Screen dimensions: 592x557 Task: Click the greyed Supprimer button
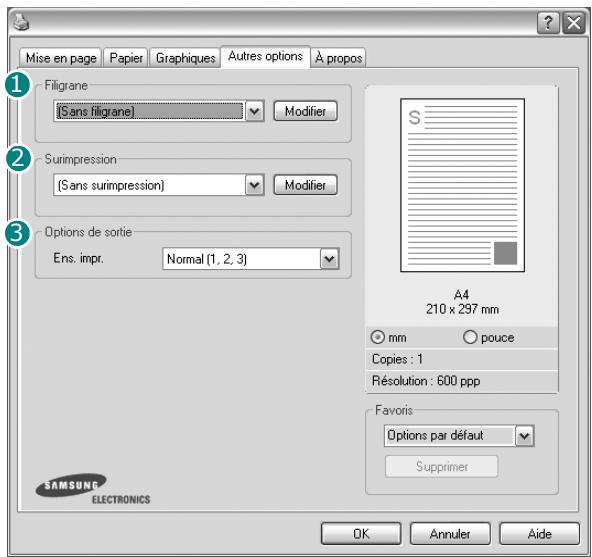point(441,466)
